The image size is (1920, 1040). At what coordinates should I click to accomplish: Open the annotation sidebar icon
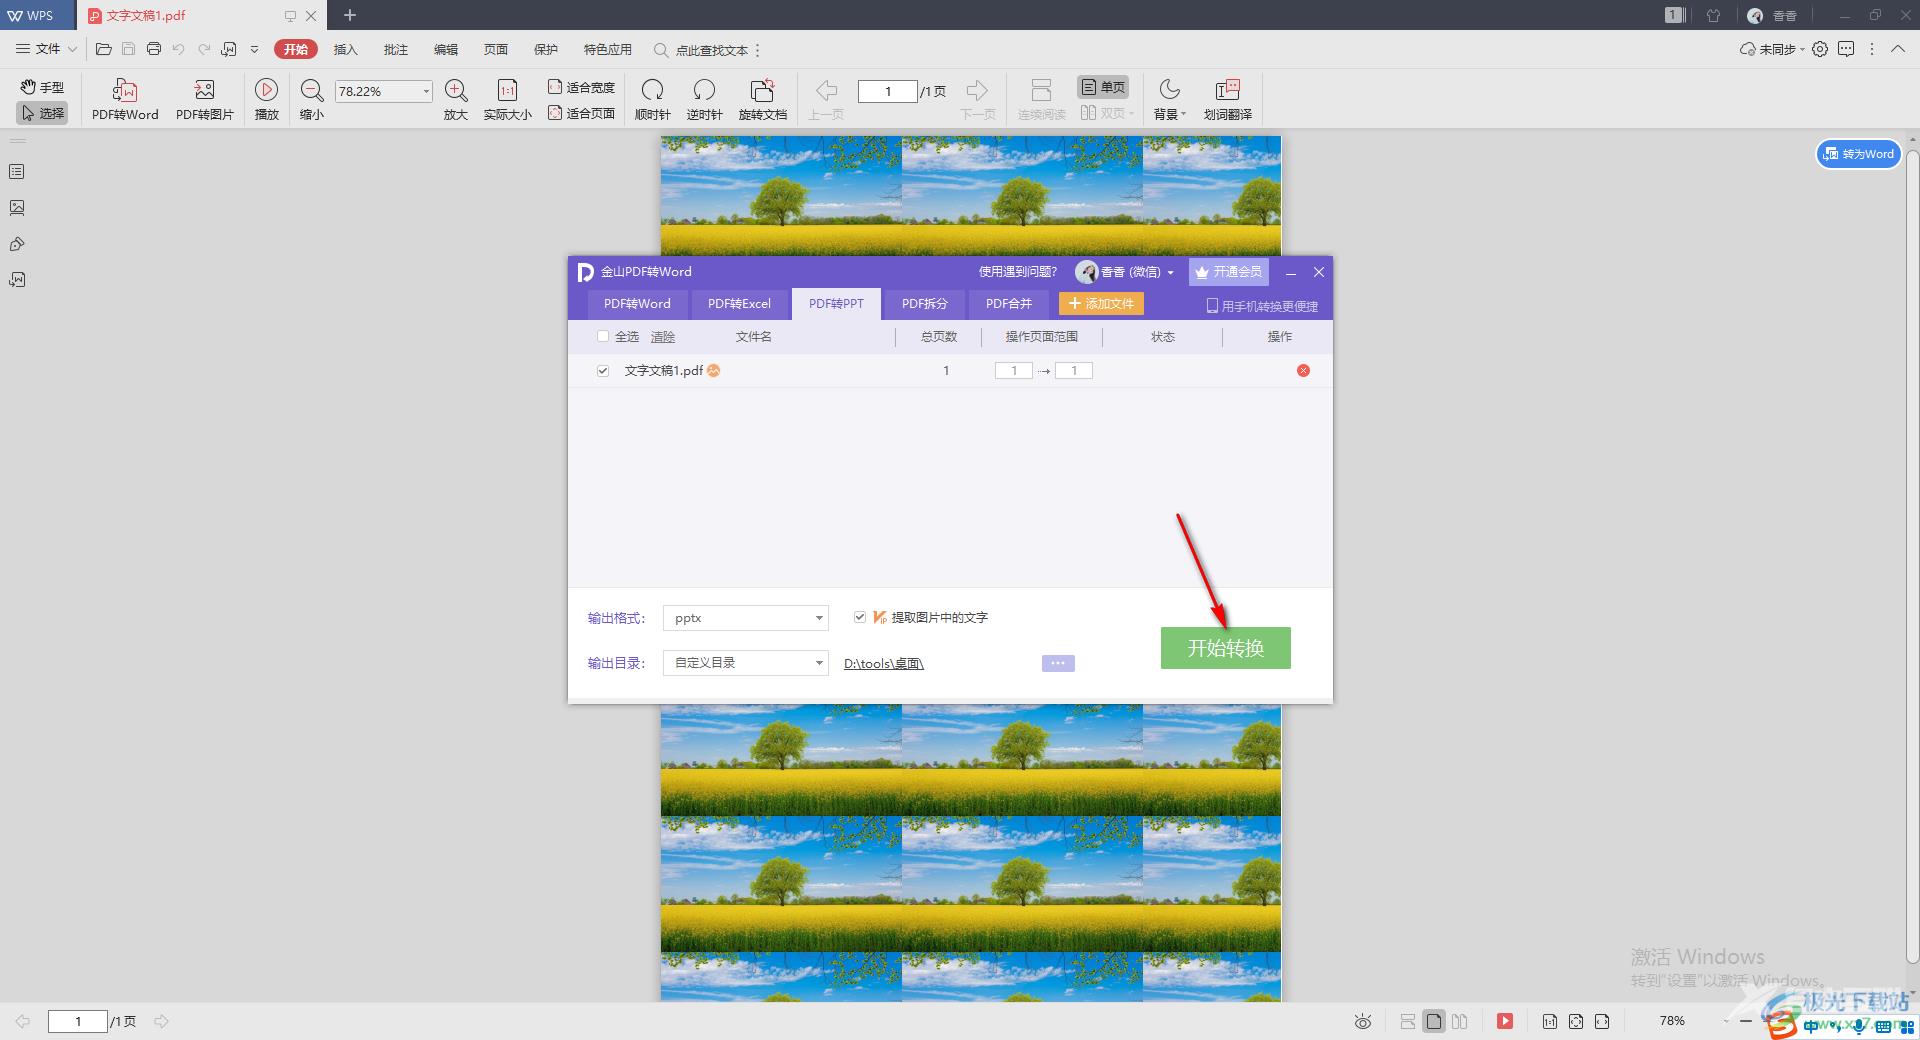click(x=17, y=244)
